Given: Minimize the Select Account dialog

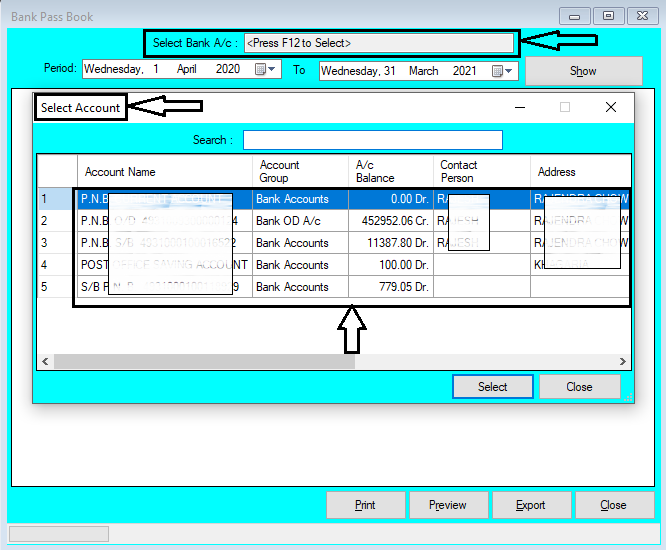Looking at the screenshot, I should (520, 107).
